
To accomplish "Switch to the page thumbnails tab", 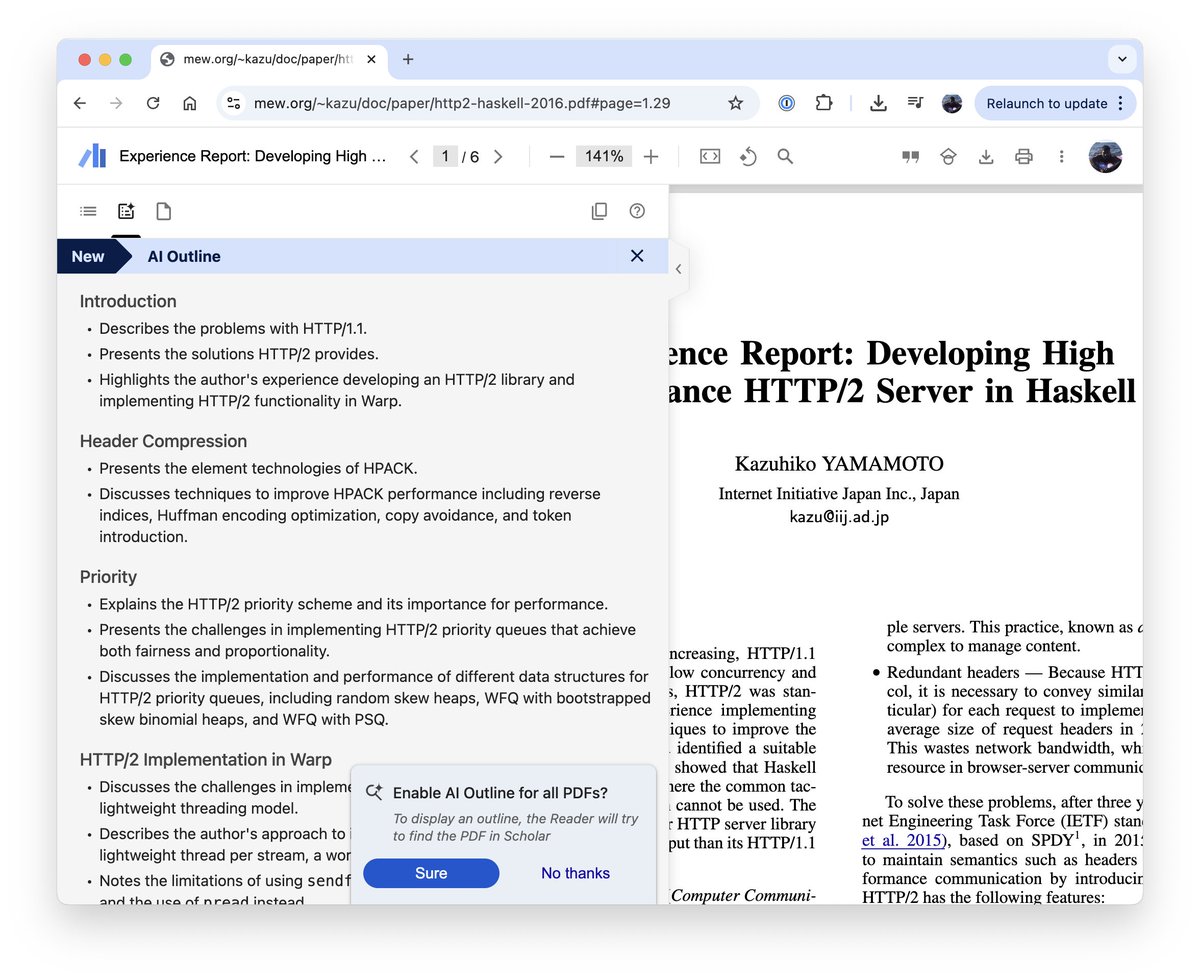I will click(x=163, y=211).
